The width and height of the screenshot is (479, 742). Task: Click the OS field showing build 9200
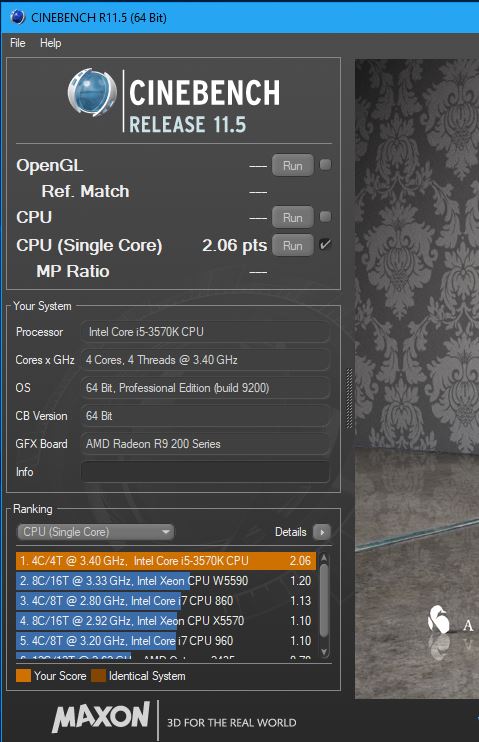pyautogui.click(x=205, y=388)
